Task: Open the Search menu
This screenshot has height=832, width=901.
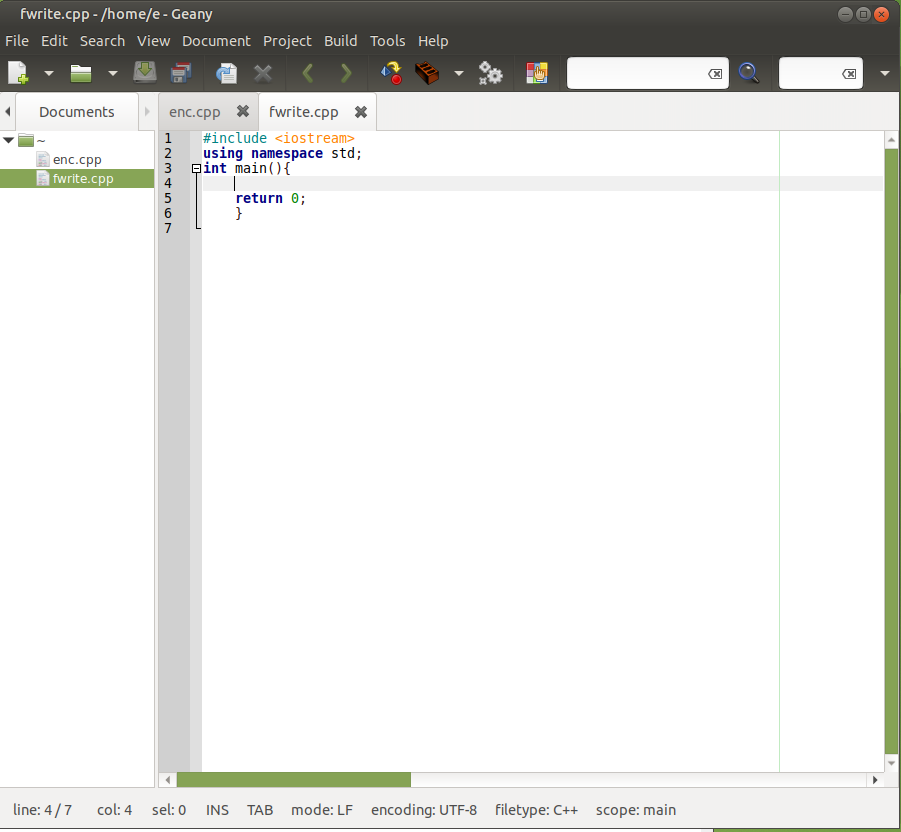Action: 102,41
